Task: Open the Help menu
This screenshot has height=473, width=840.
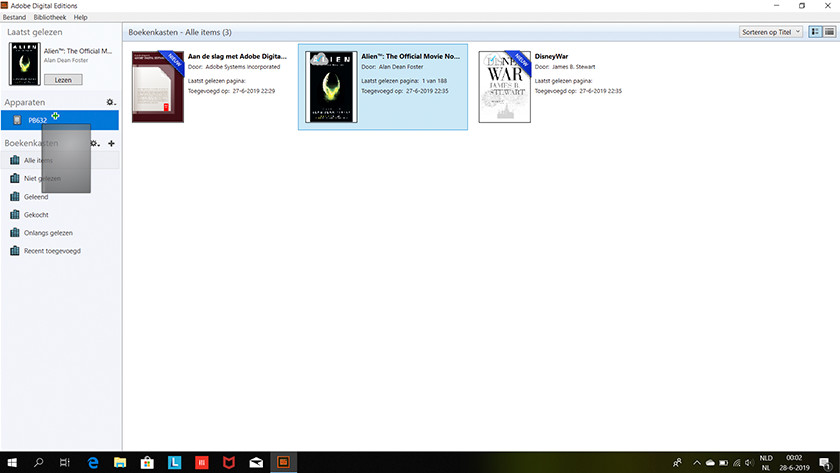Action: pos(81,17)
